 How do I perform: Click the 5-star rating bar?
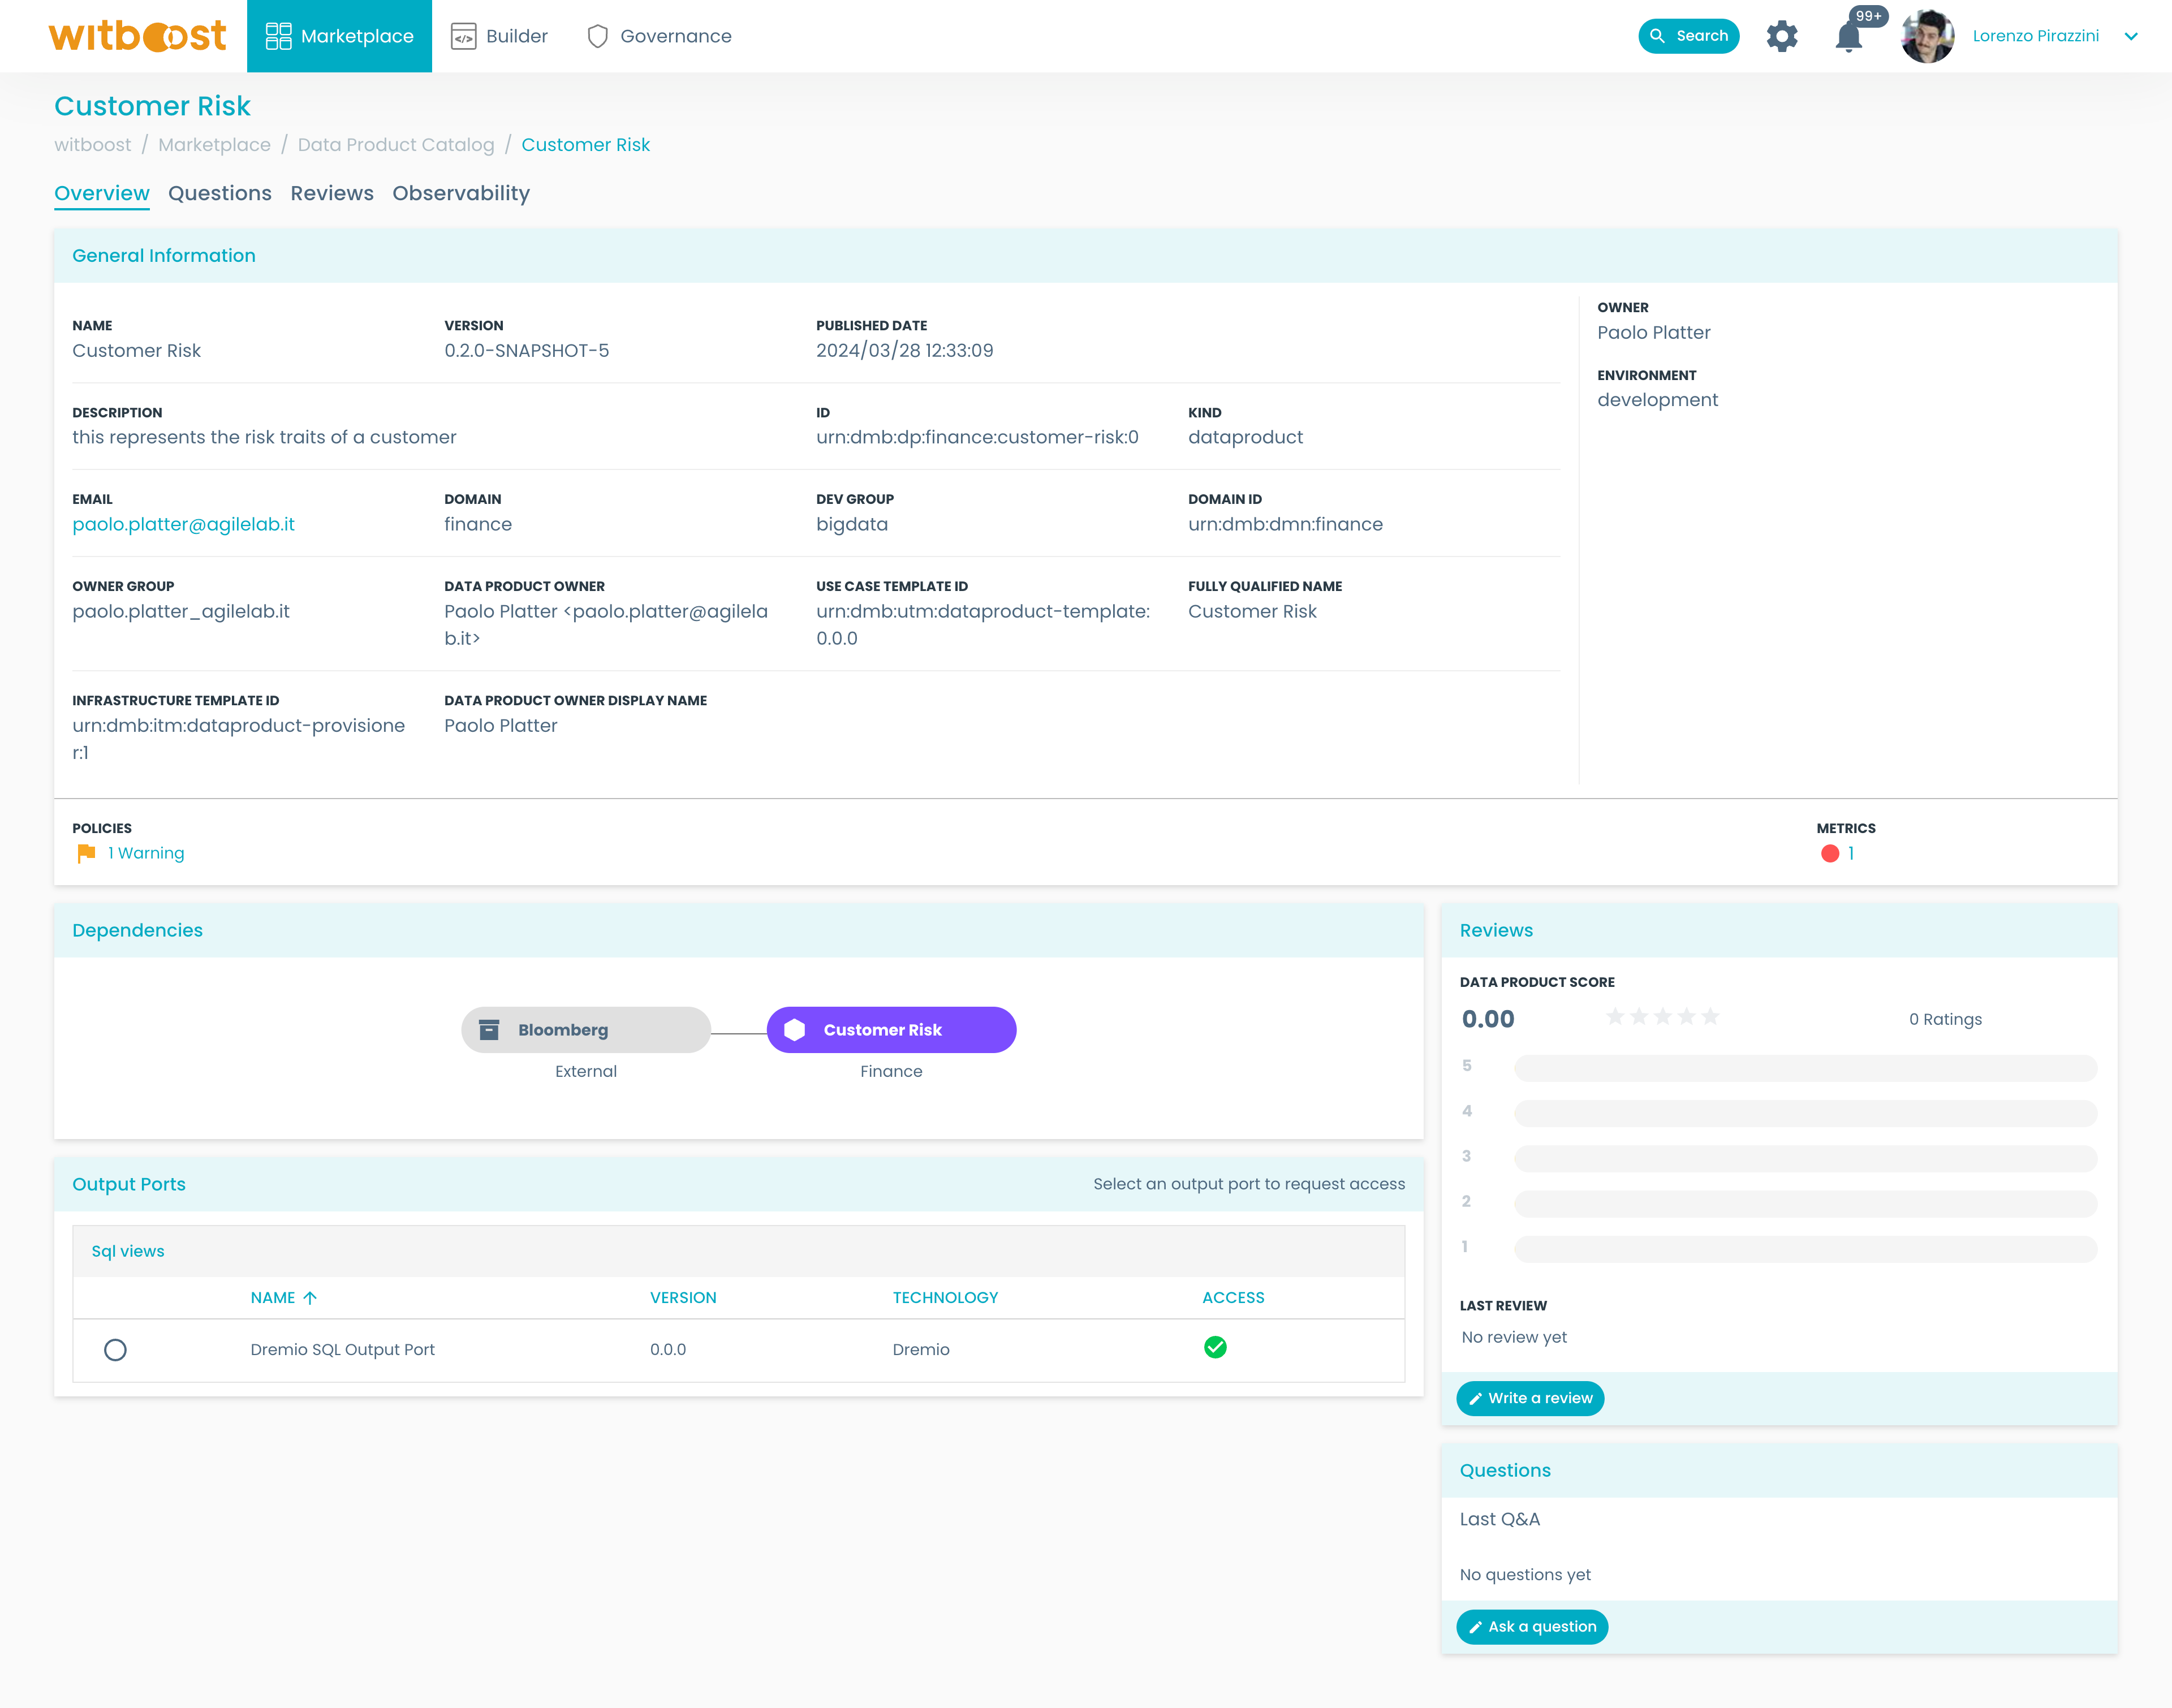(1805, 1068)
